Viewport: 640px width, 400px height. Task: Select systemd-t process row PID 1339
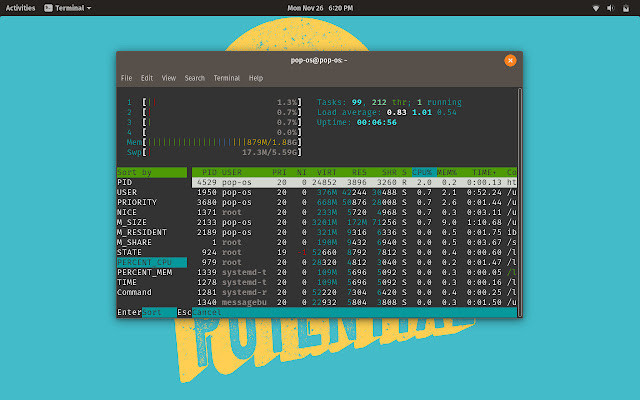coord(354,272)
